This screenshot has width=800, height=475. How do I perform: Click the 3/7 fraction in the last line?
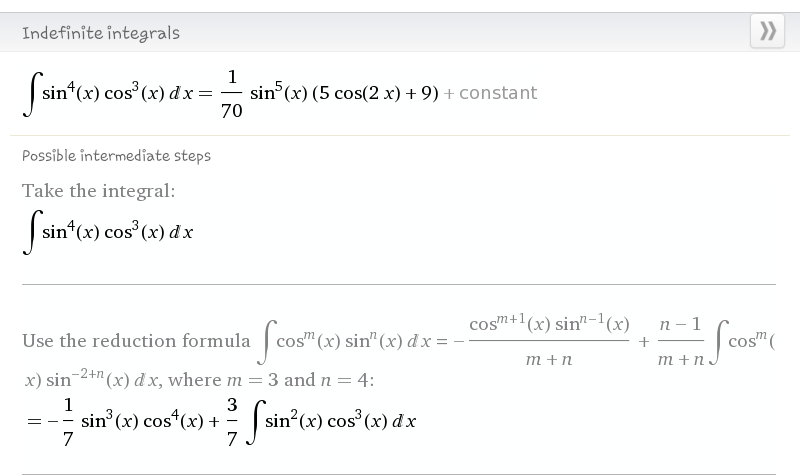click(x=231, y=421)
